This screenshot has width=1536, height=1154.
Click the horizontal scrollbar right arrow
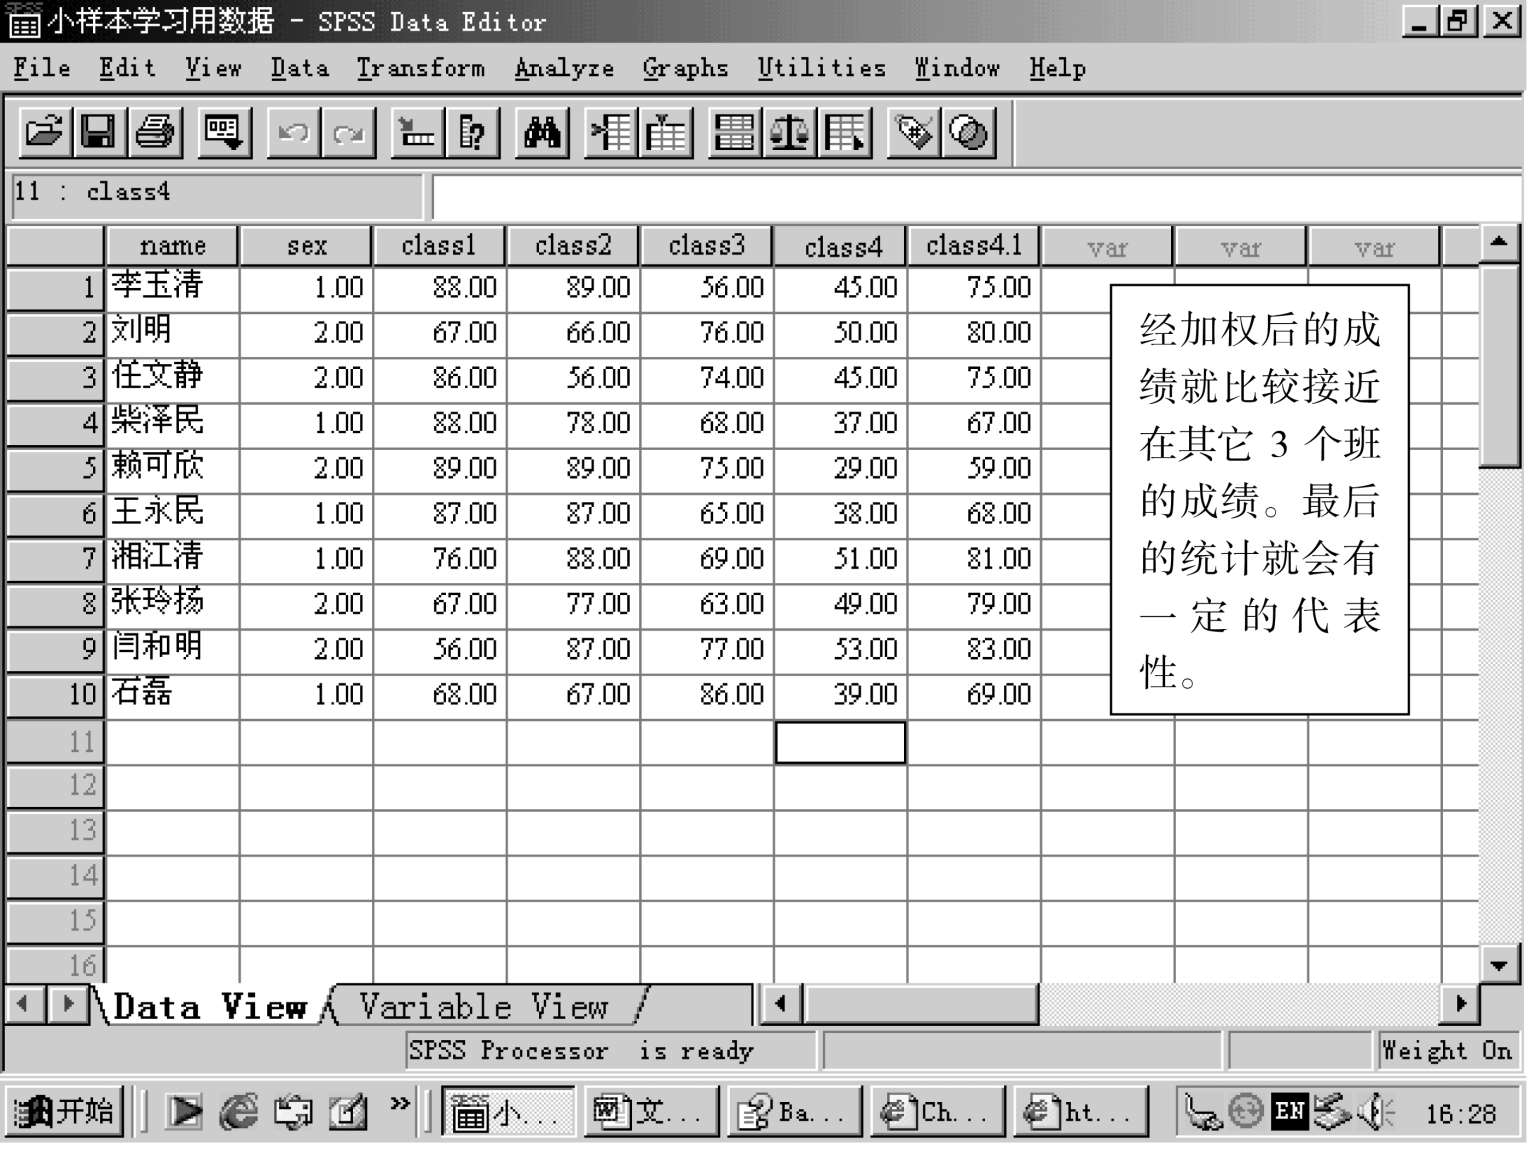coord(1460,1003)
